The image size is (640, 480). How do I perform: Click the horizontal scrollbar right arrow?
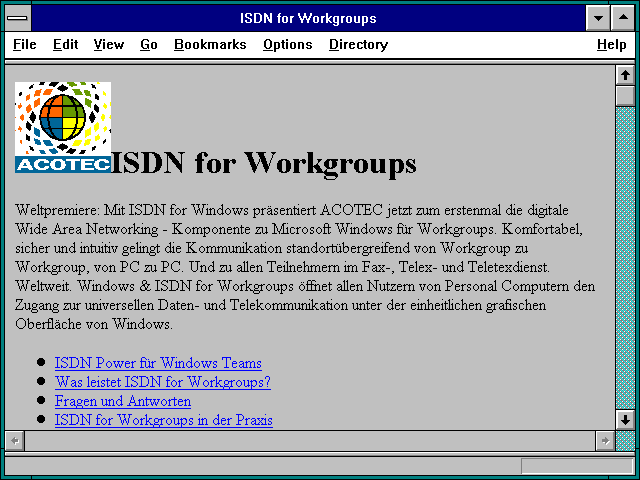(605, 441)
